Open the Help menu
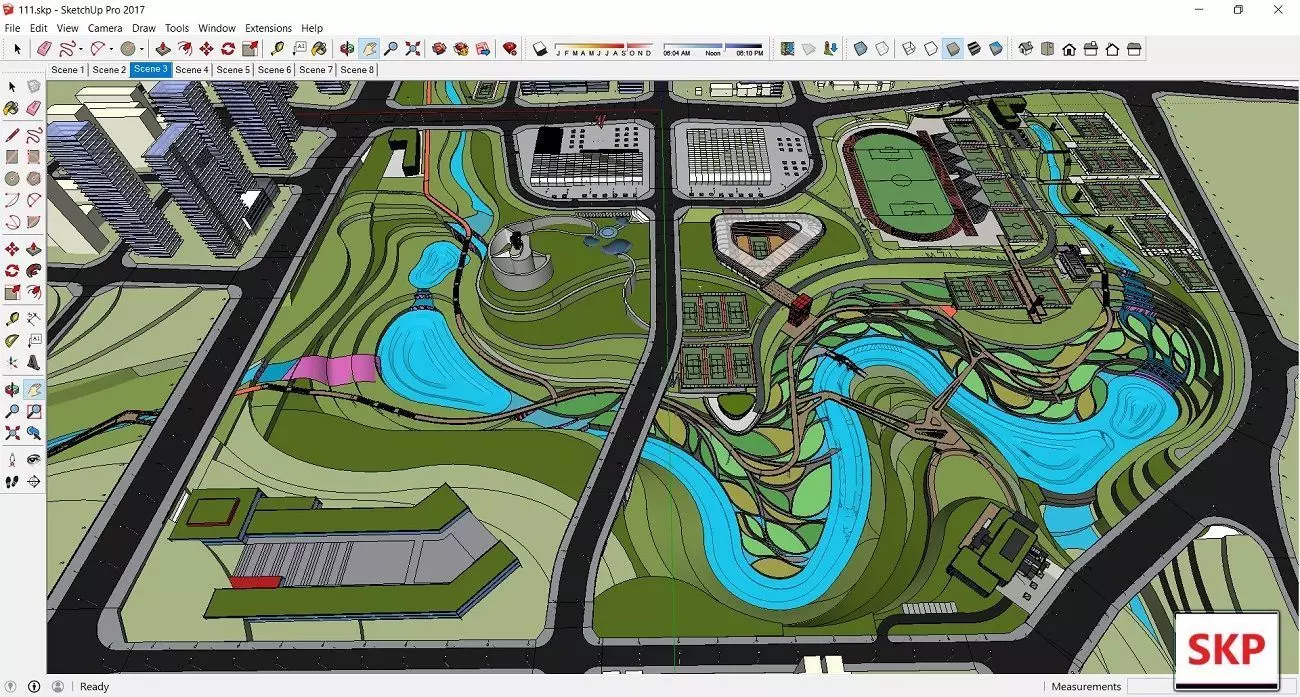Image resolution: width=1300 pixels, height=697 pixels. pos(312,28)
